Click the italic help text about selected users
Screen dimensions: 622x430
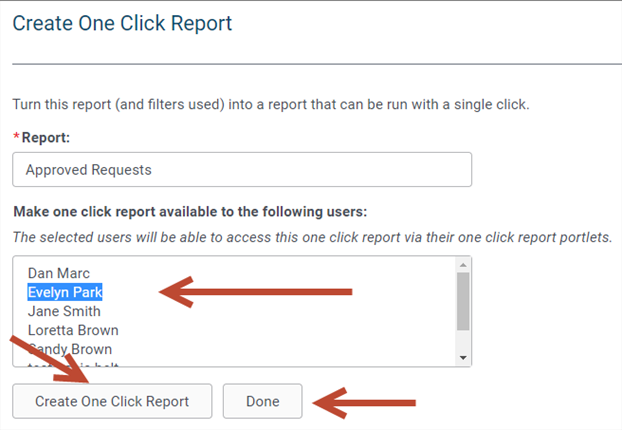(x=313, y=237)
